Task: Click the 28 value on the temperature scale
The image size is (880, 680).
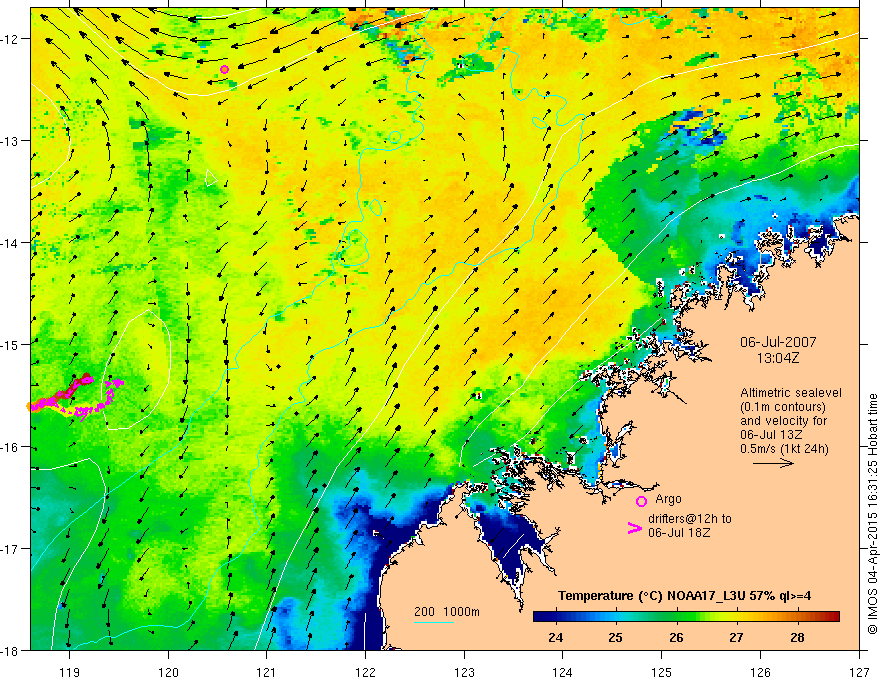Action: pos(797,637)
